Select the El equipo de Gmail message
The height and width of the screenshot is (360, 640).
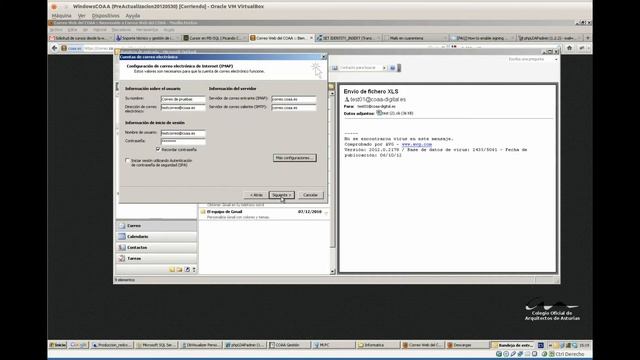pos(264,214)
